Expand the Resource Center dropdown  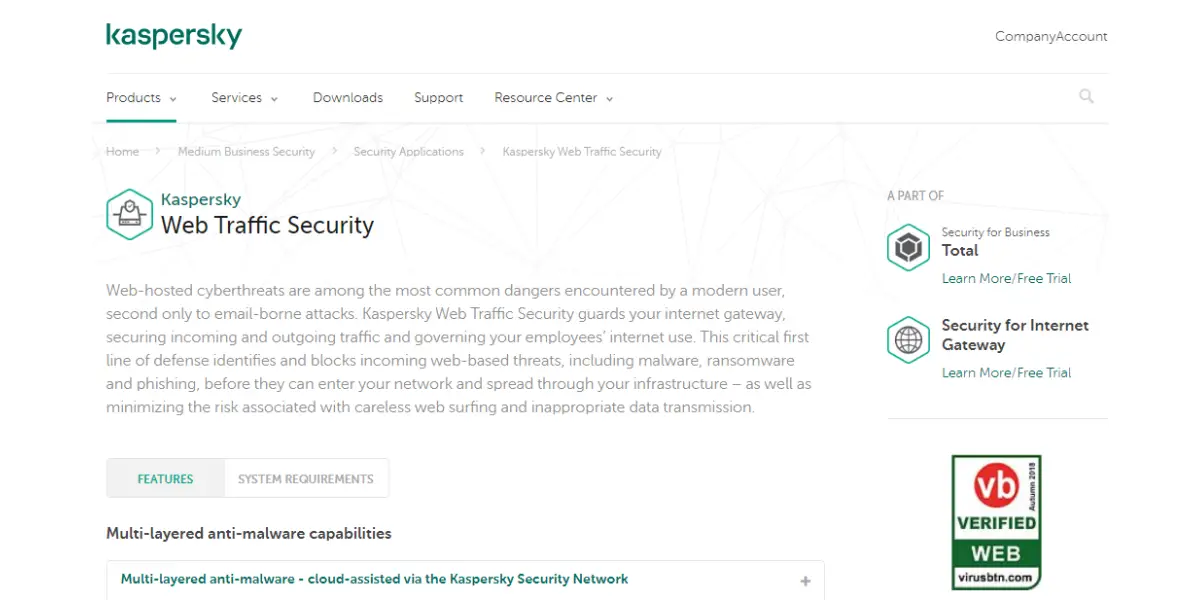[553, 98]
